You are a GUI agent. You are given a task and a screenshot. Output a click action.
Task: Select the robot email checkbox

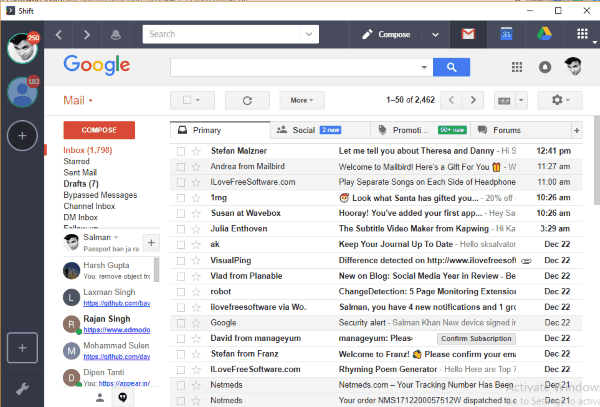181,292
